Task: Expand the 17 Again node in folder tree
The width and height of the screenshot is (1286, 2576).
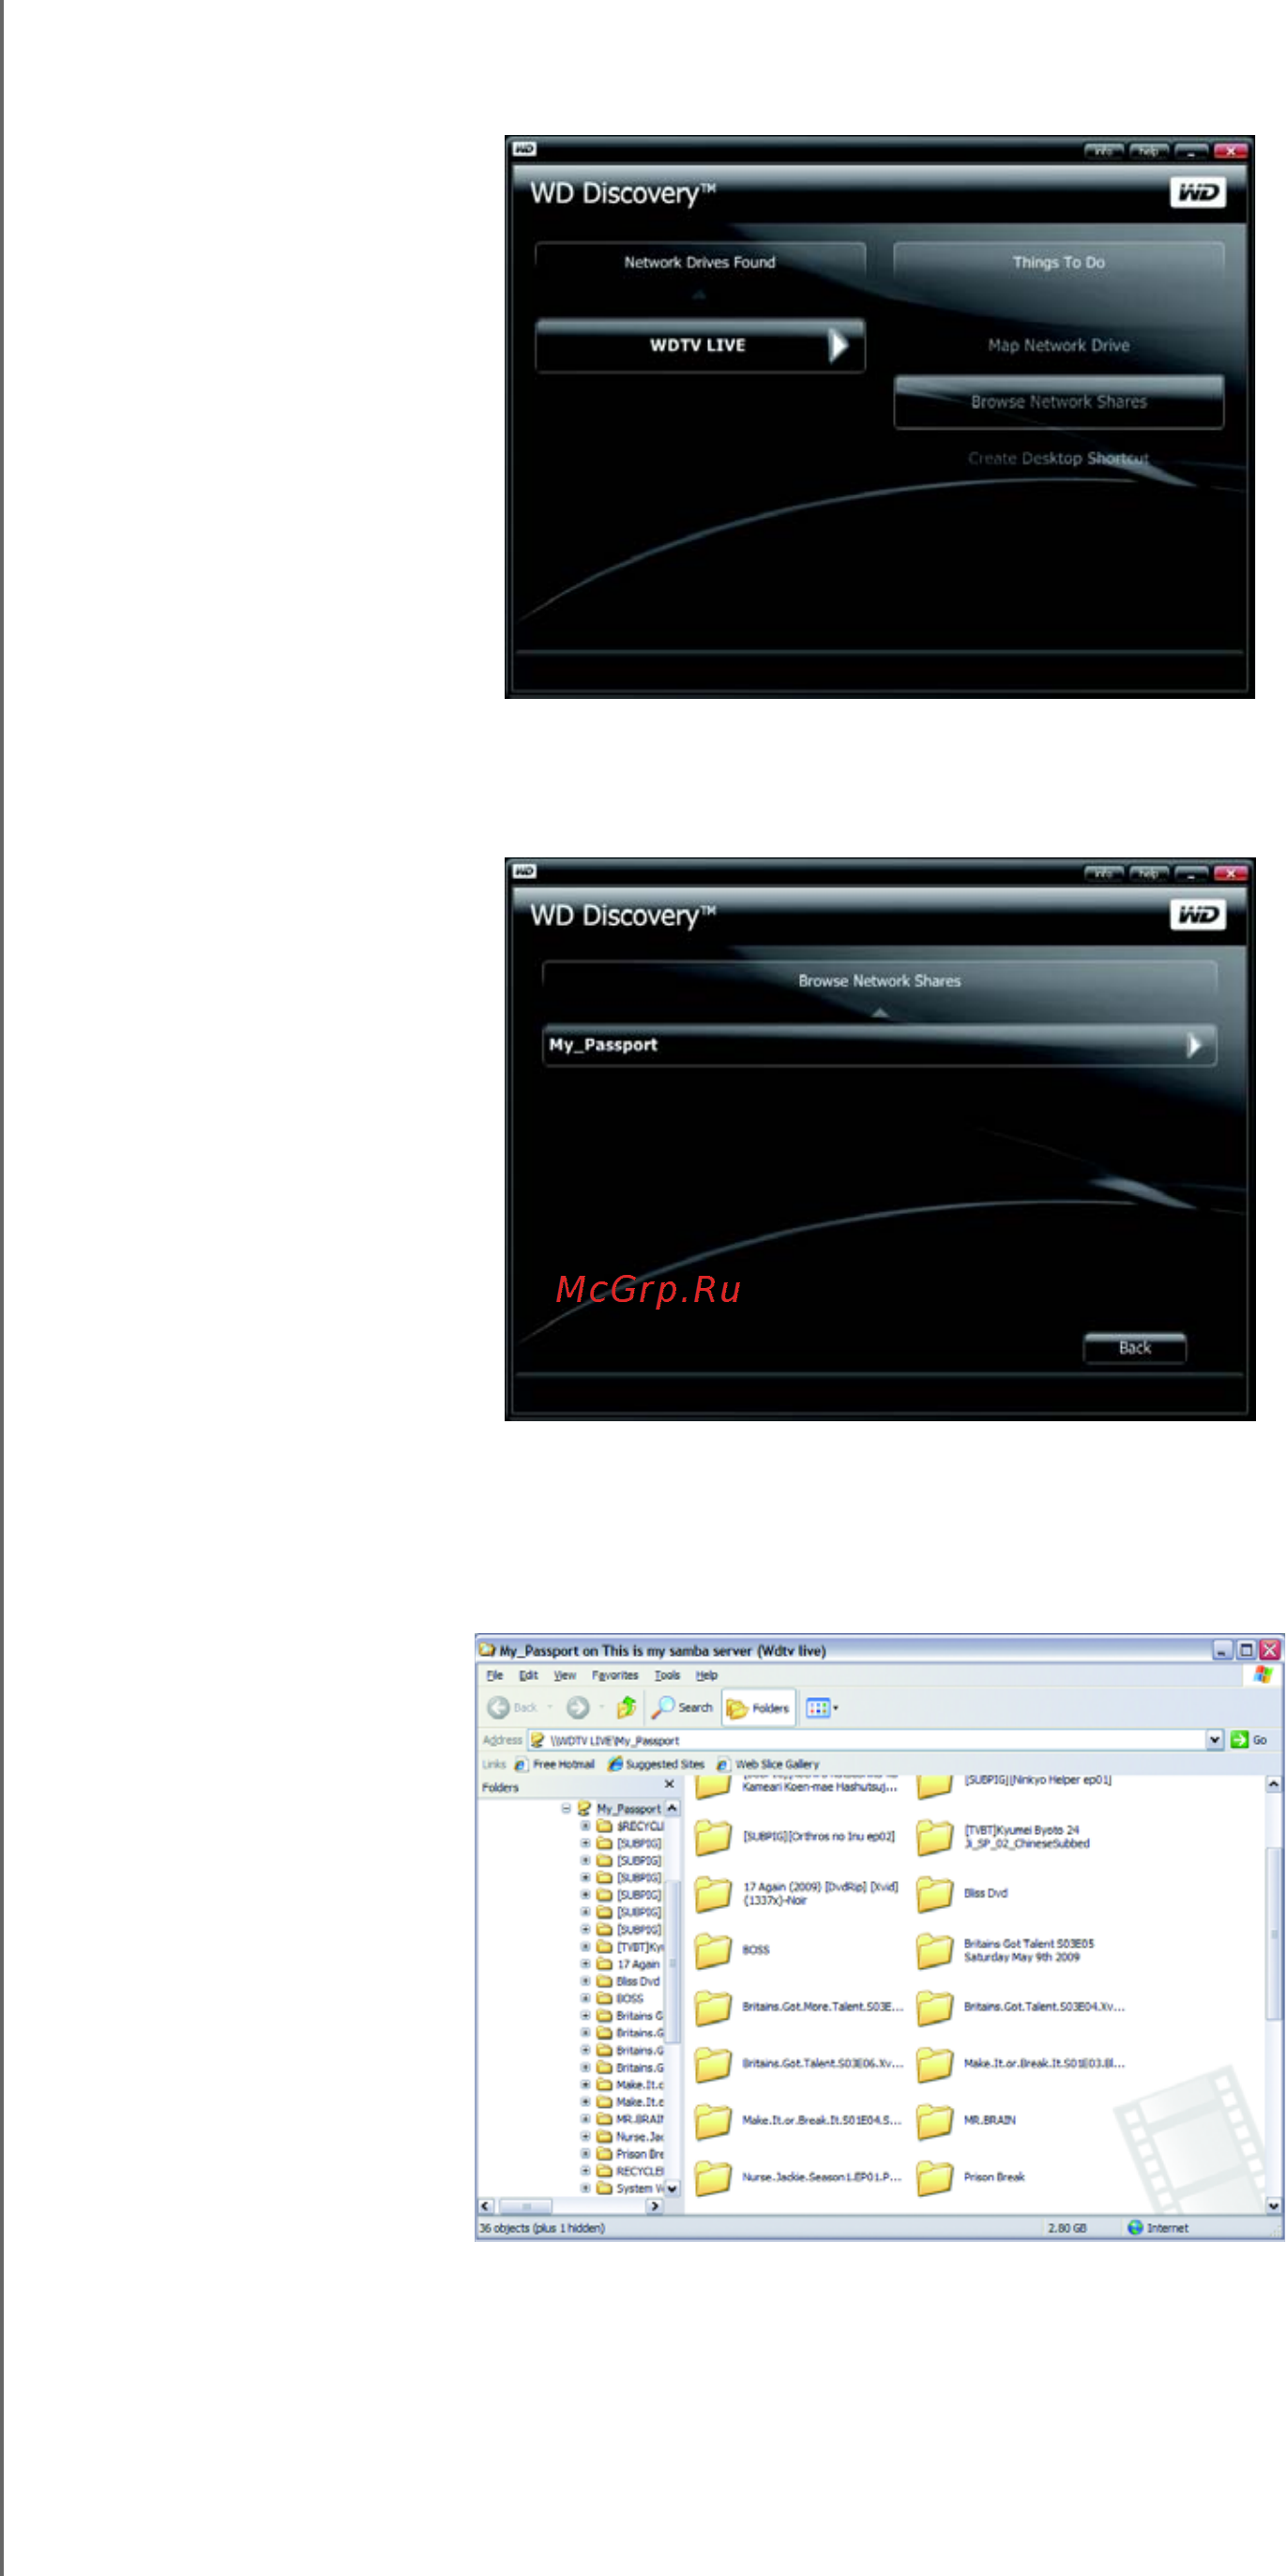Action: click(x=586, y=1964)
